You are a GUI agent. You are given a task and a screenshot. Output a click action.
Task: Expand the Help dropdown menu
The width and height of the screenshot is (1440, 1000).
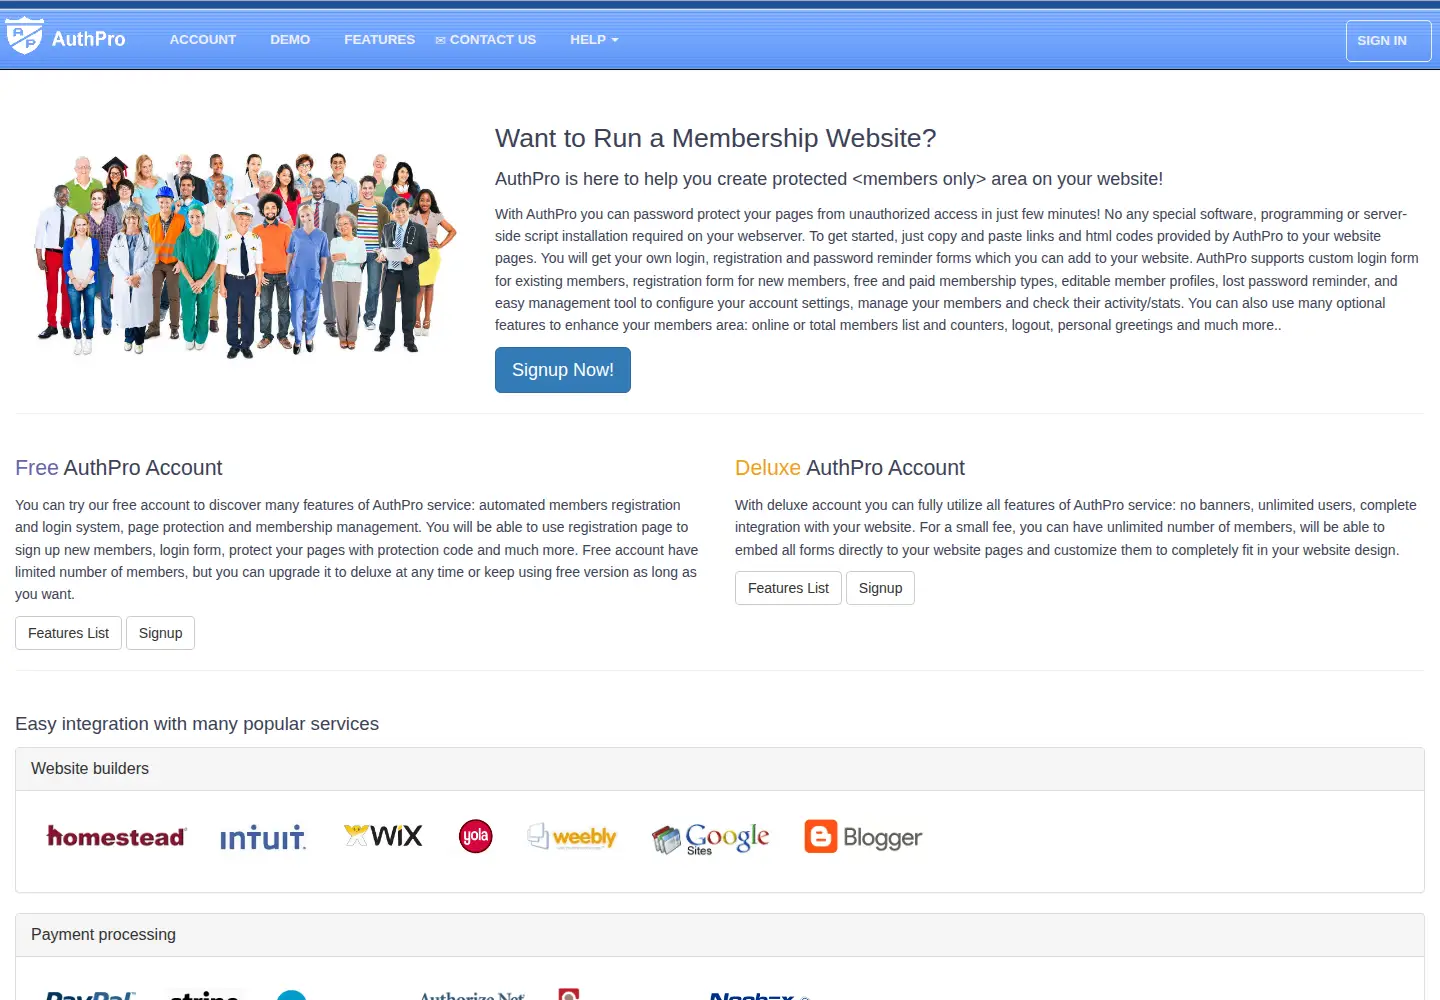click(x=594, y=40)
